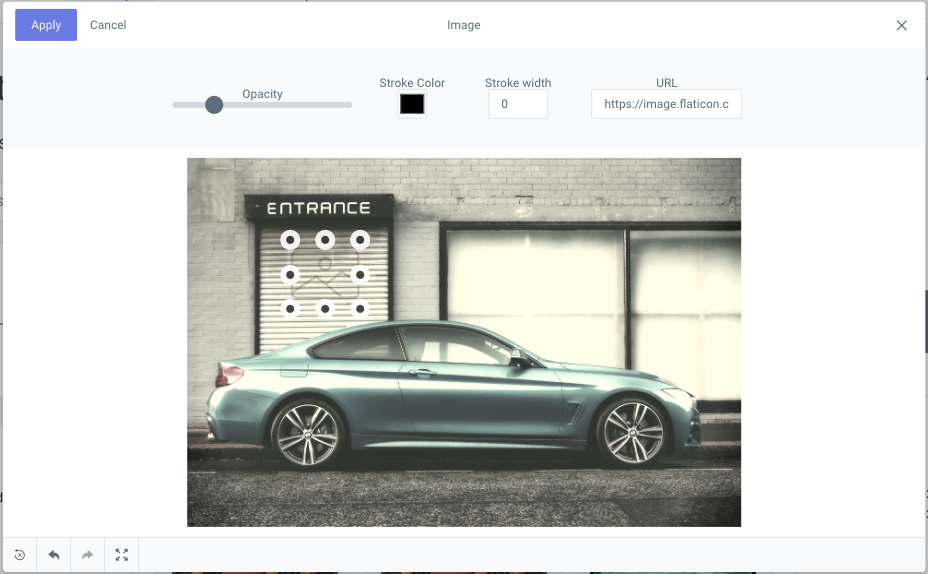Click the top-middle resize handle
The height and width of the screenshot is (574, 928).
click(325, 240)
